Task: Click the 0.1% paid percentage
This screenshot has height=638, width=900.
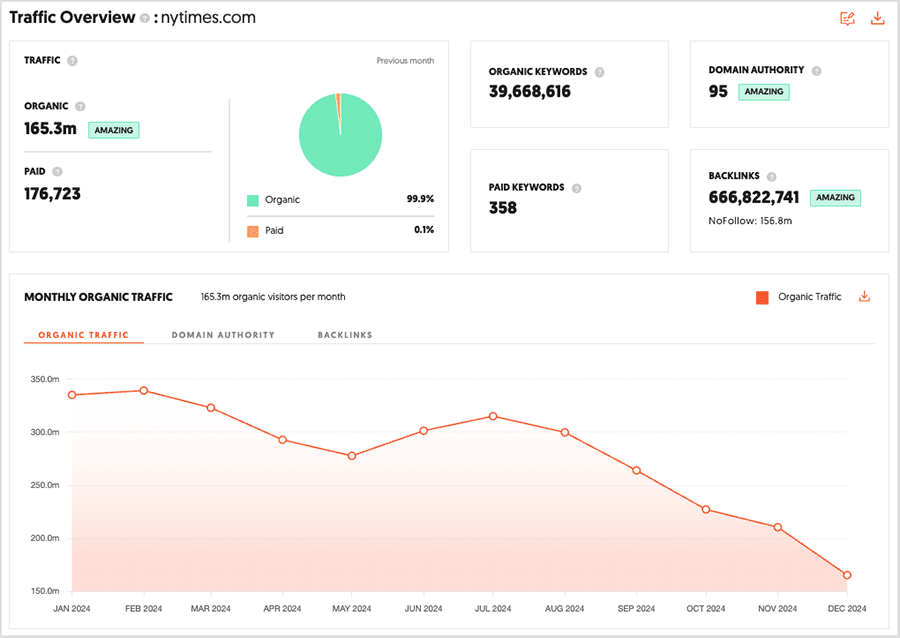Action: (x=424, y=230)
